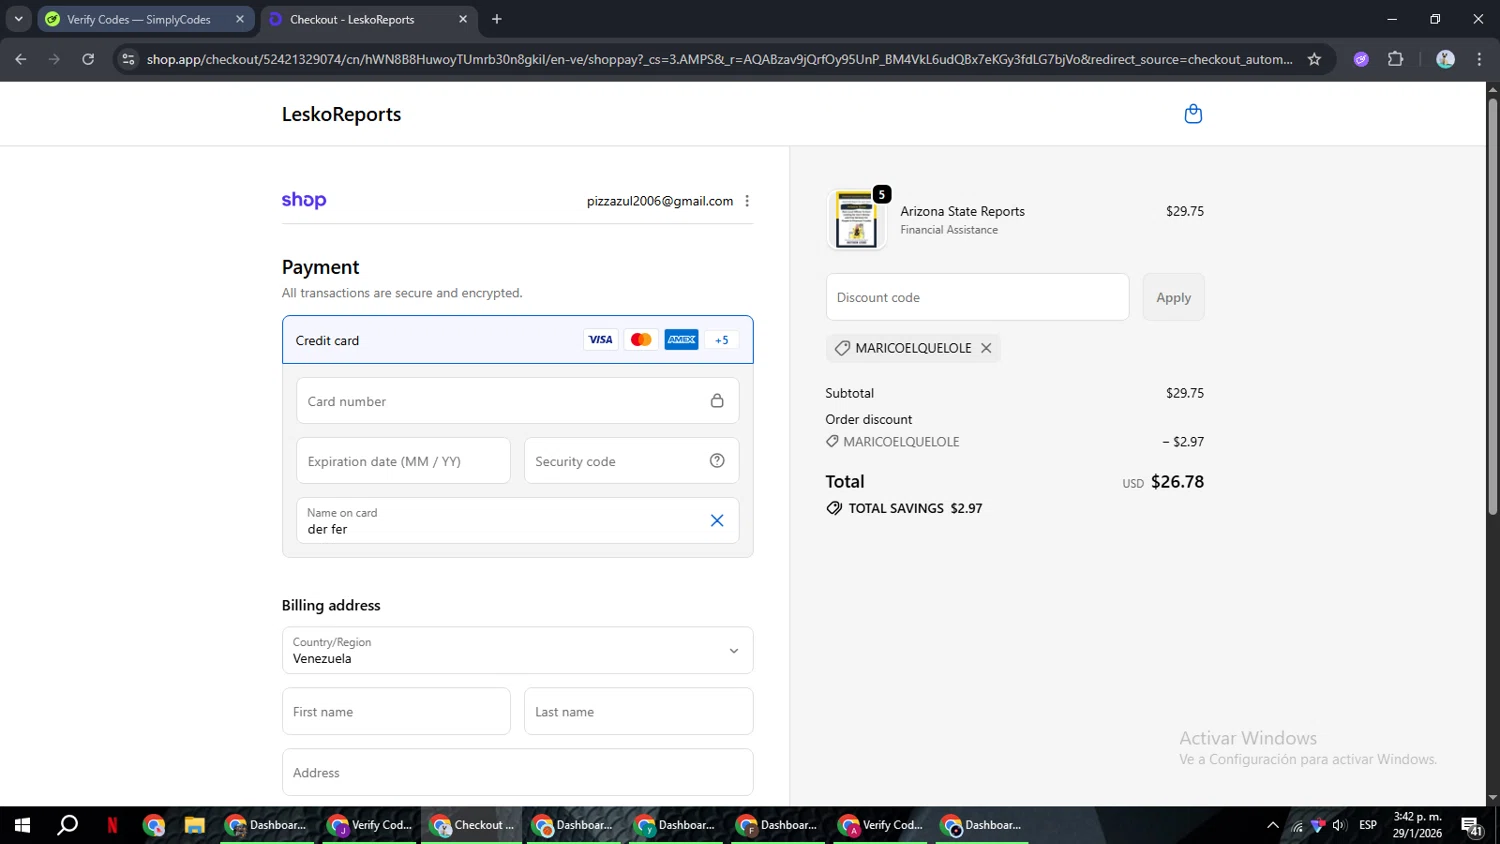Click the page vertical scrollbar

1492,305
